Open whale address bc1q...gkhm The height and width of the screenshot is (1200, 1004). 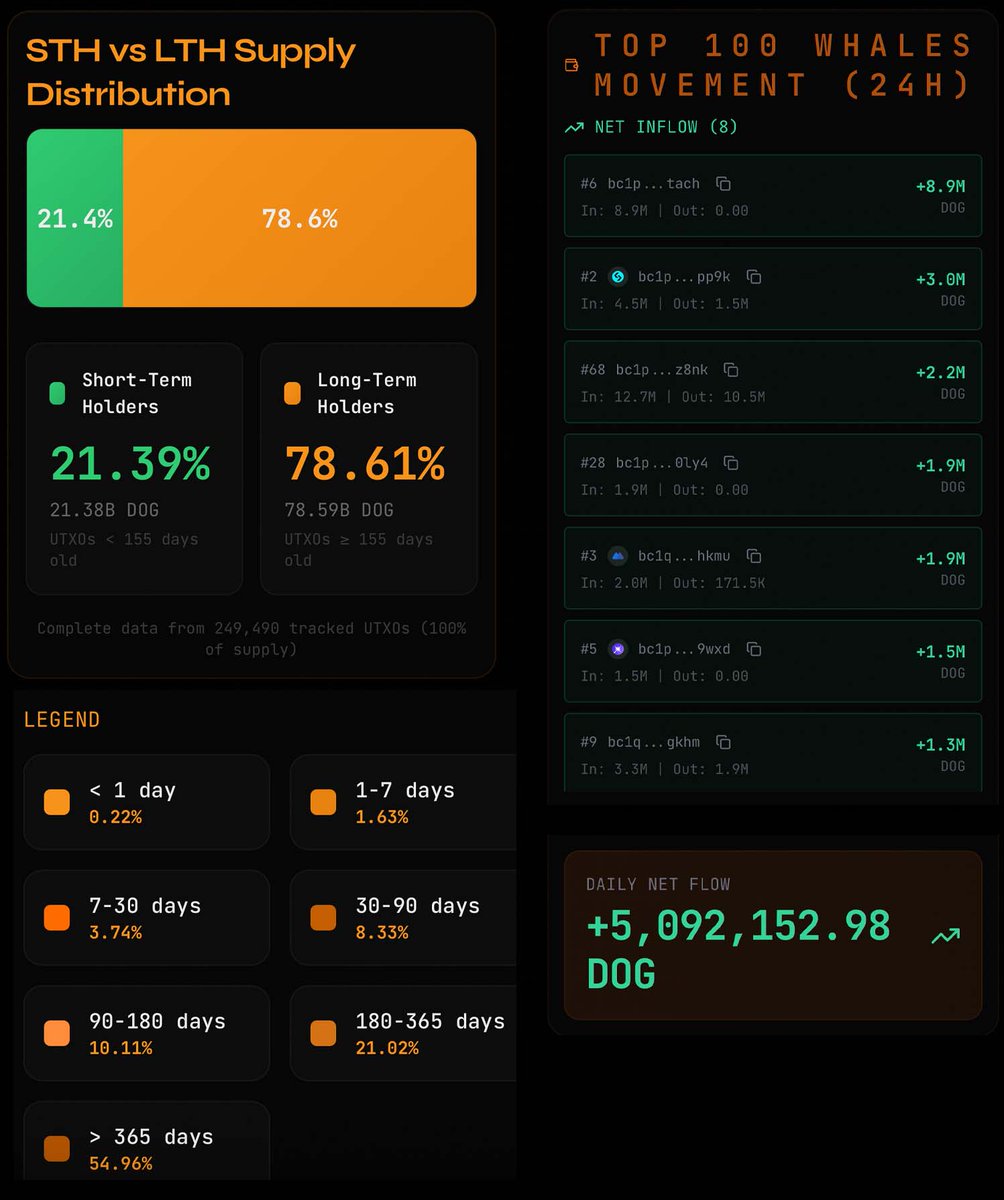tap(654, 742)
